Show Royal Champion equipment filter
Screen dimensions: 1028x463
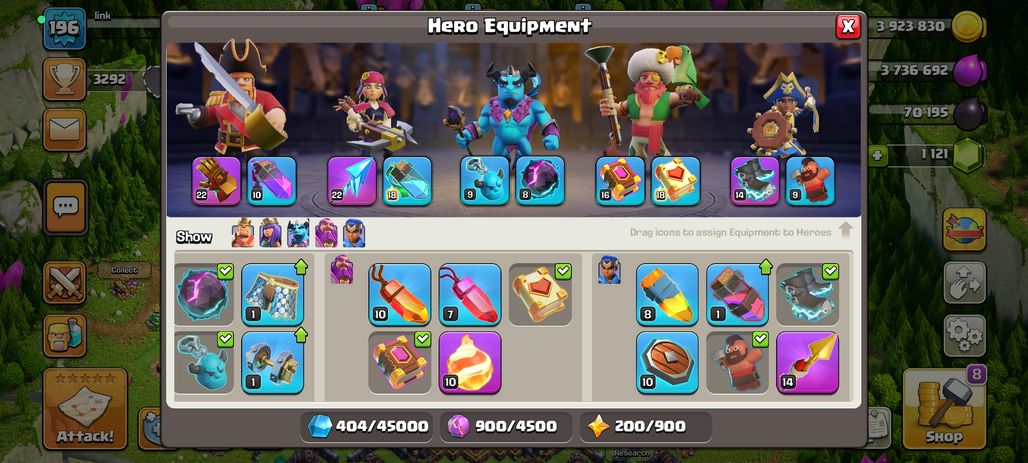353,233
